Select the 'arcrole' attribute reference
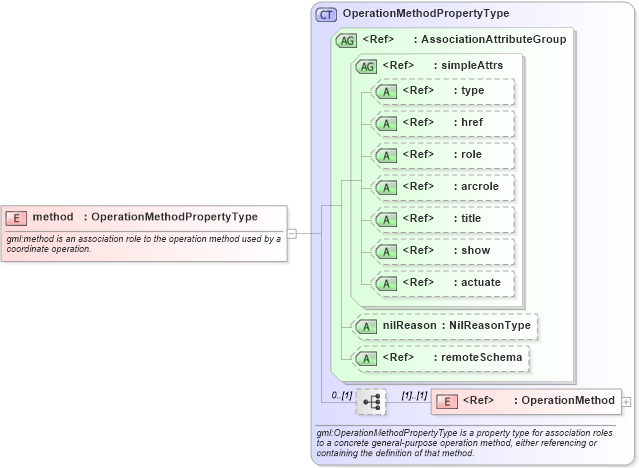The image size is (639, 468). tap(480, 186)
